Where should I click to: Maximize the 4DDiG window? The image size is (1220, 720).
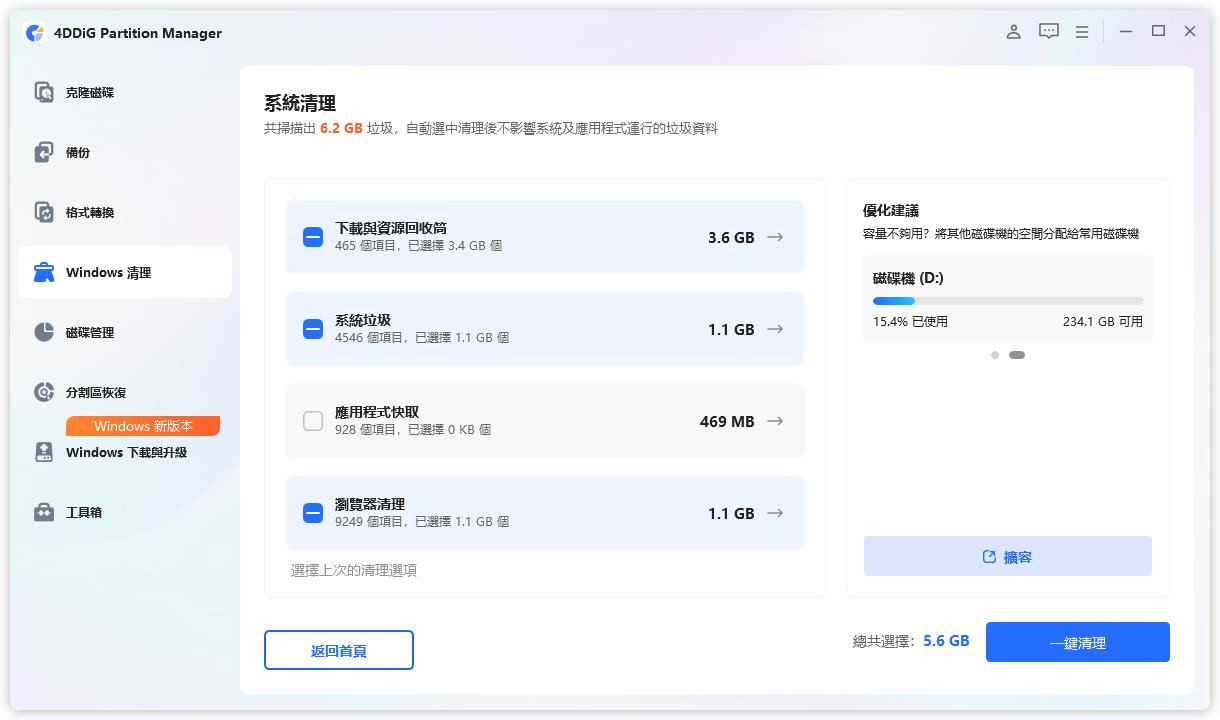pyautogui.click(x=1158, y=32)
